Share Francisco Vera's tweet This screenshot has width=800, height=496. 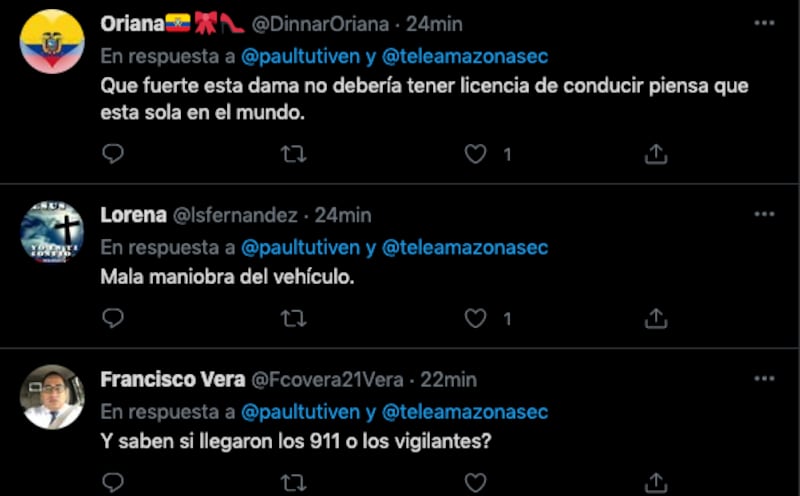click(x=656, y=482)
